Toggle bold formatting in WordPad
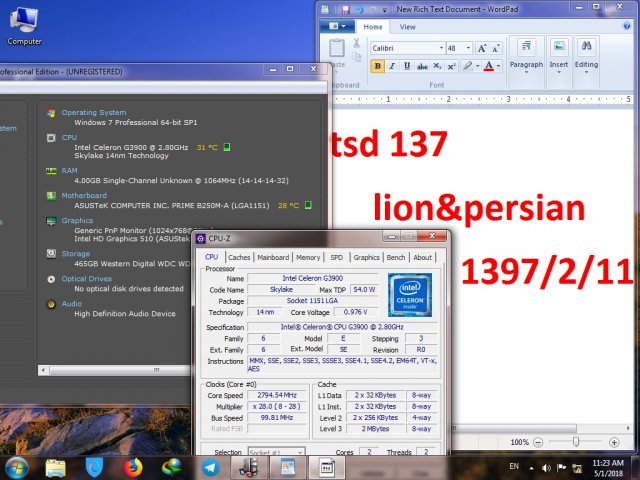This screenshot has width=640, height=480. click(x=378, y=66)
